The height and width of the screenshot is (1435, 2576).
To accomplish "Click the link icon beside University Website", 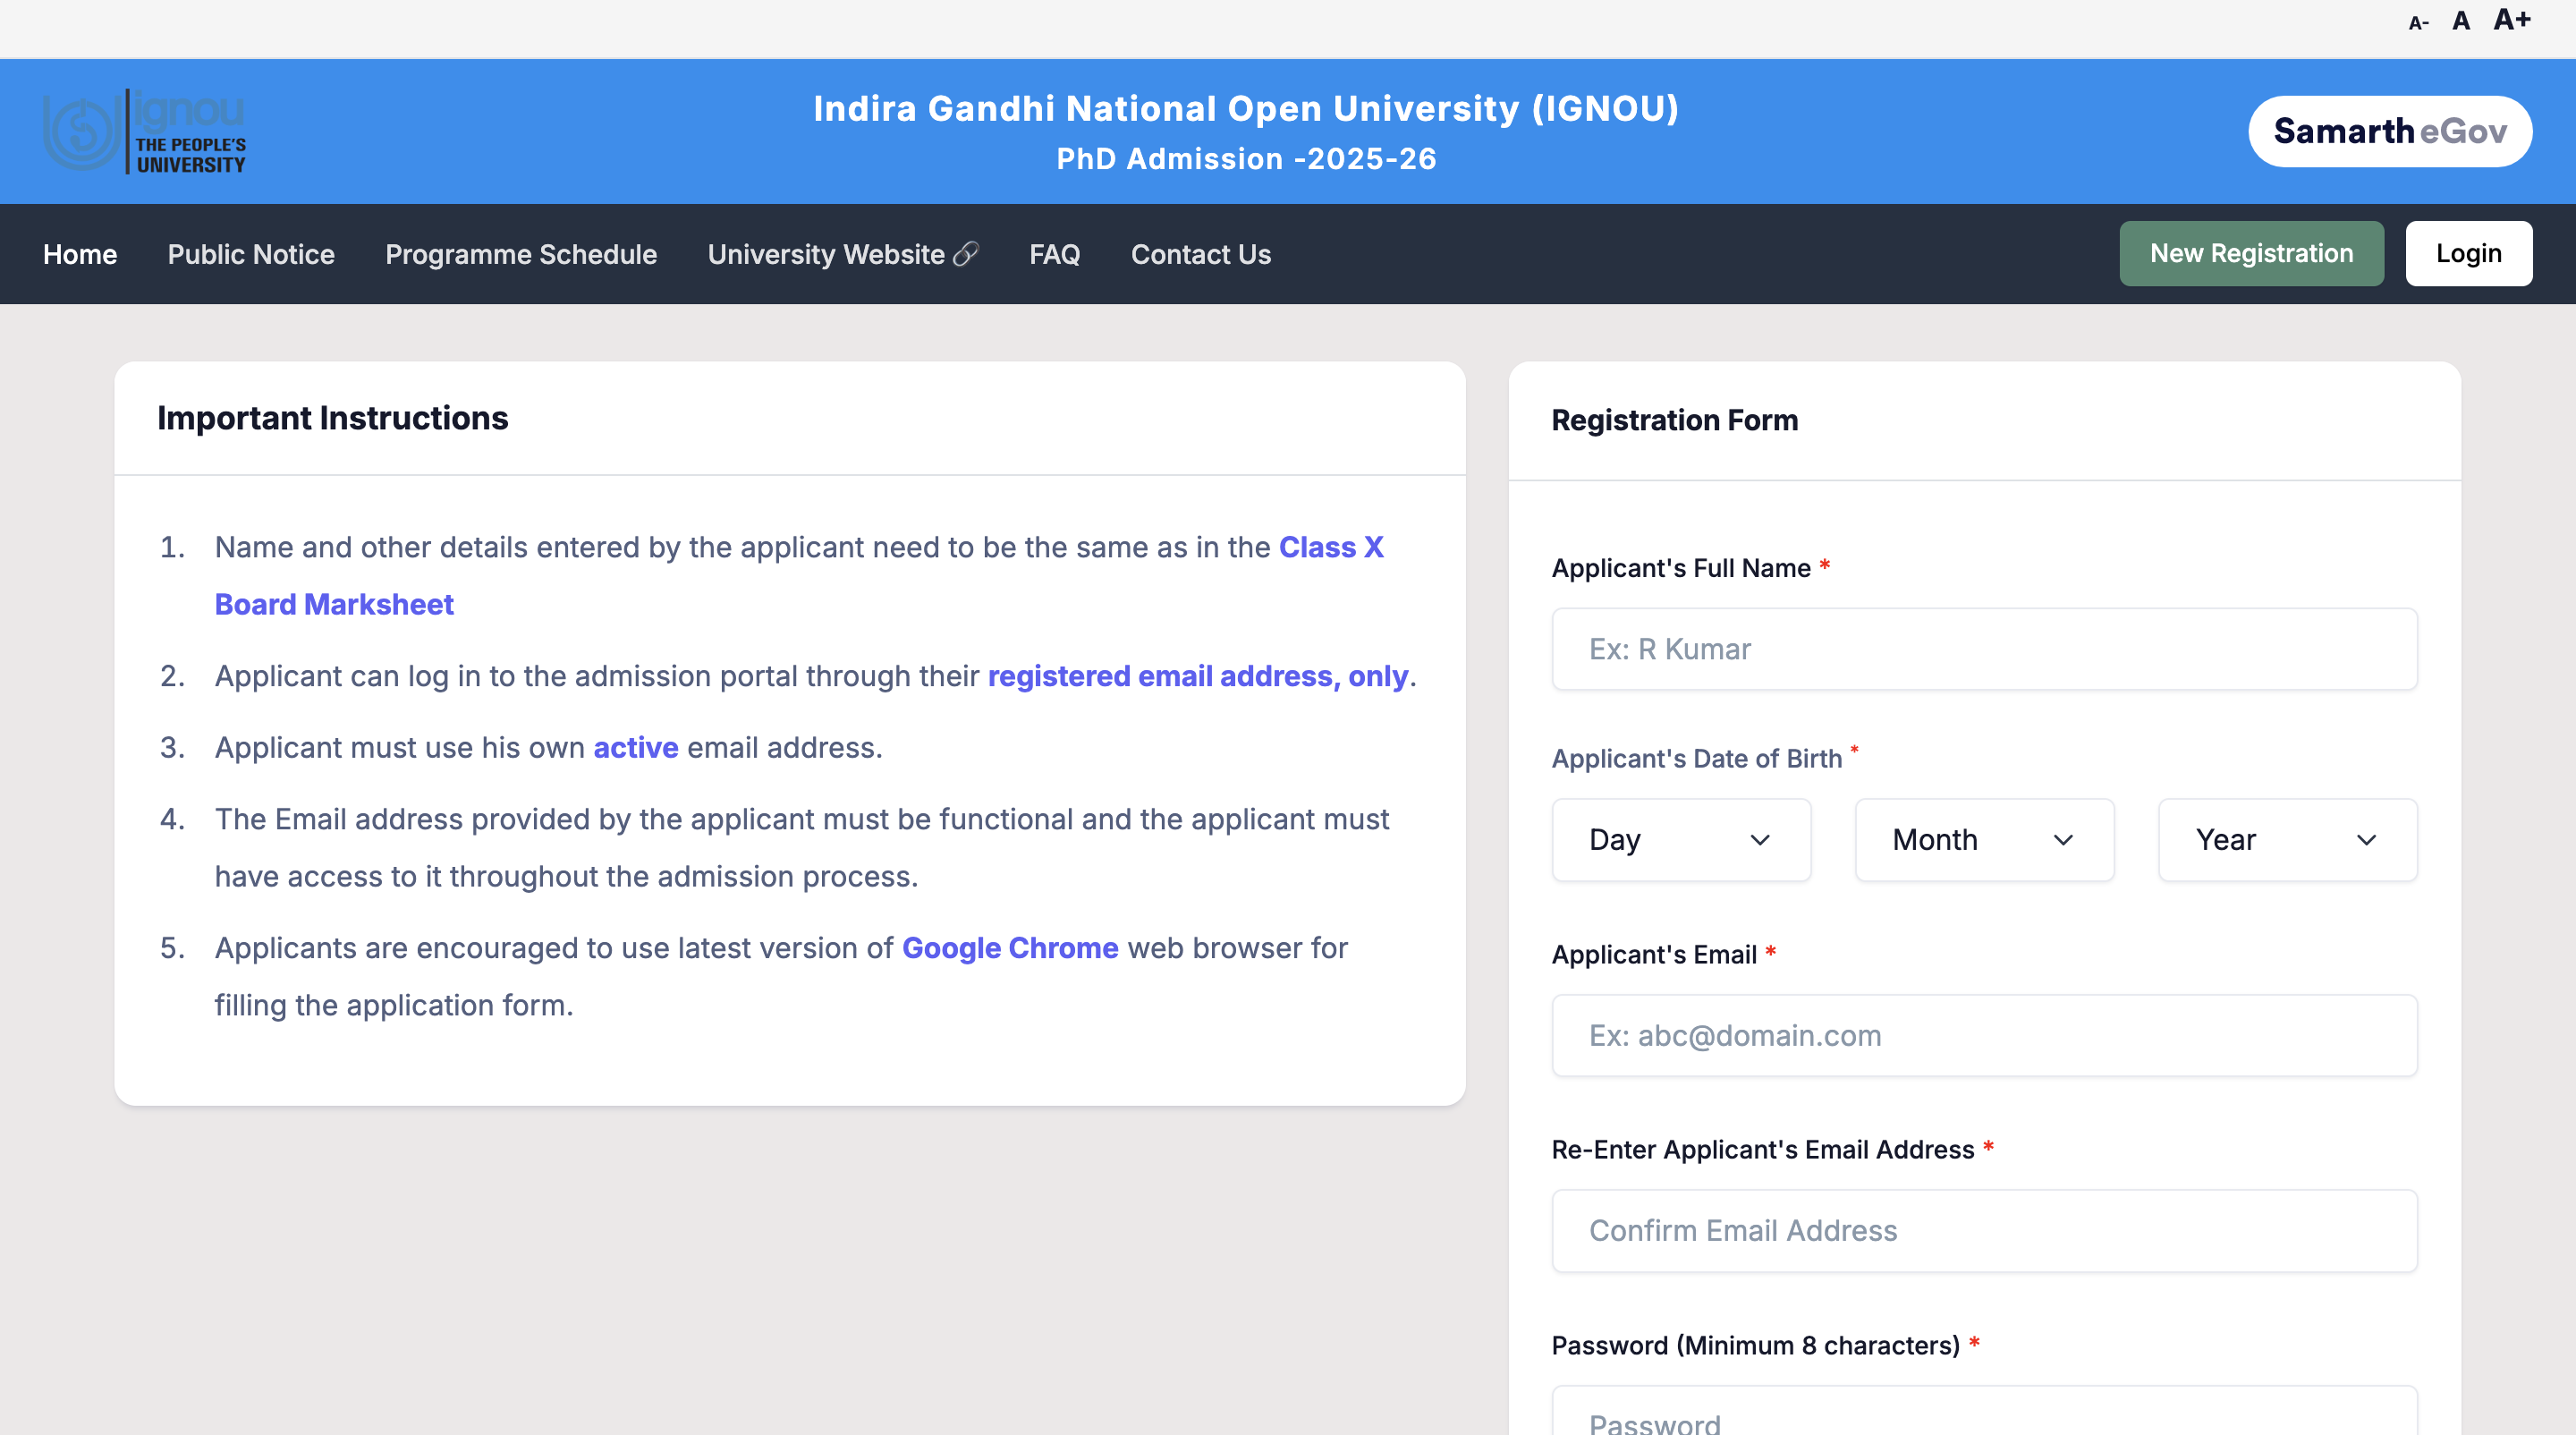I will point(966,254).
